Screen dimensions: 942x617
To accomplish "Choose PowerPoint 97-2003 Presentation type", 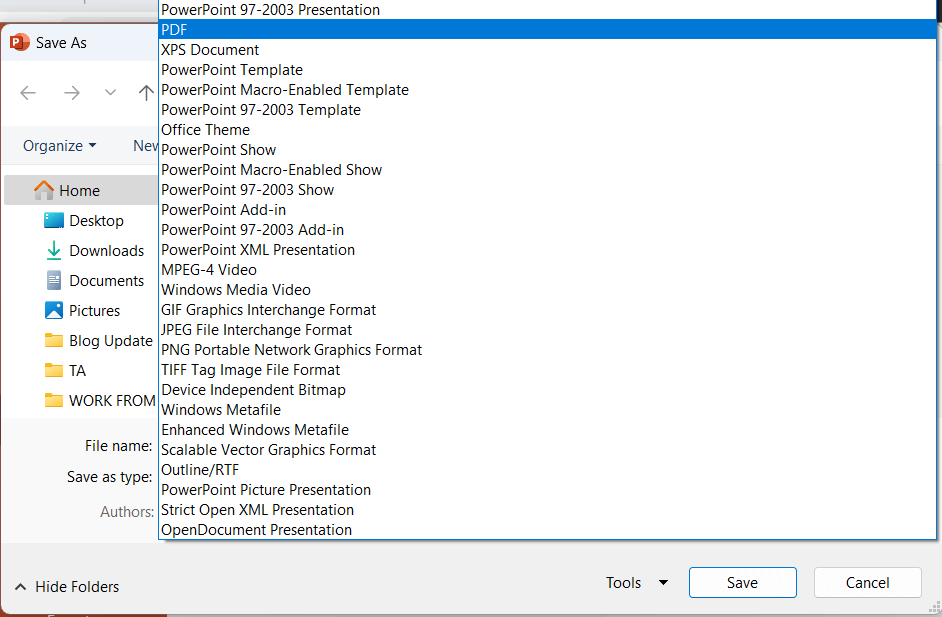I will tap(547, 10).
